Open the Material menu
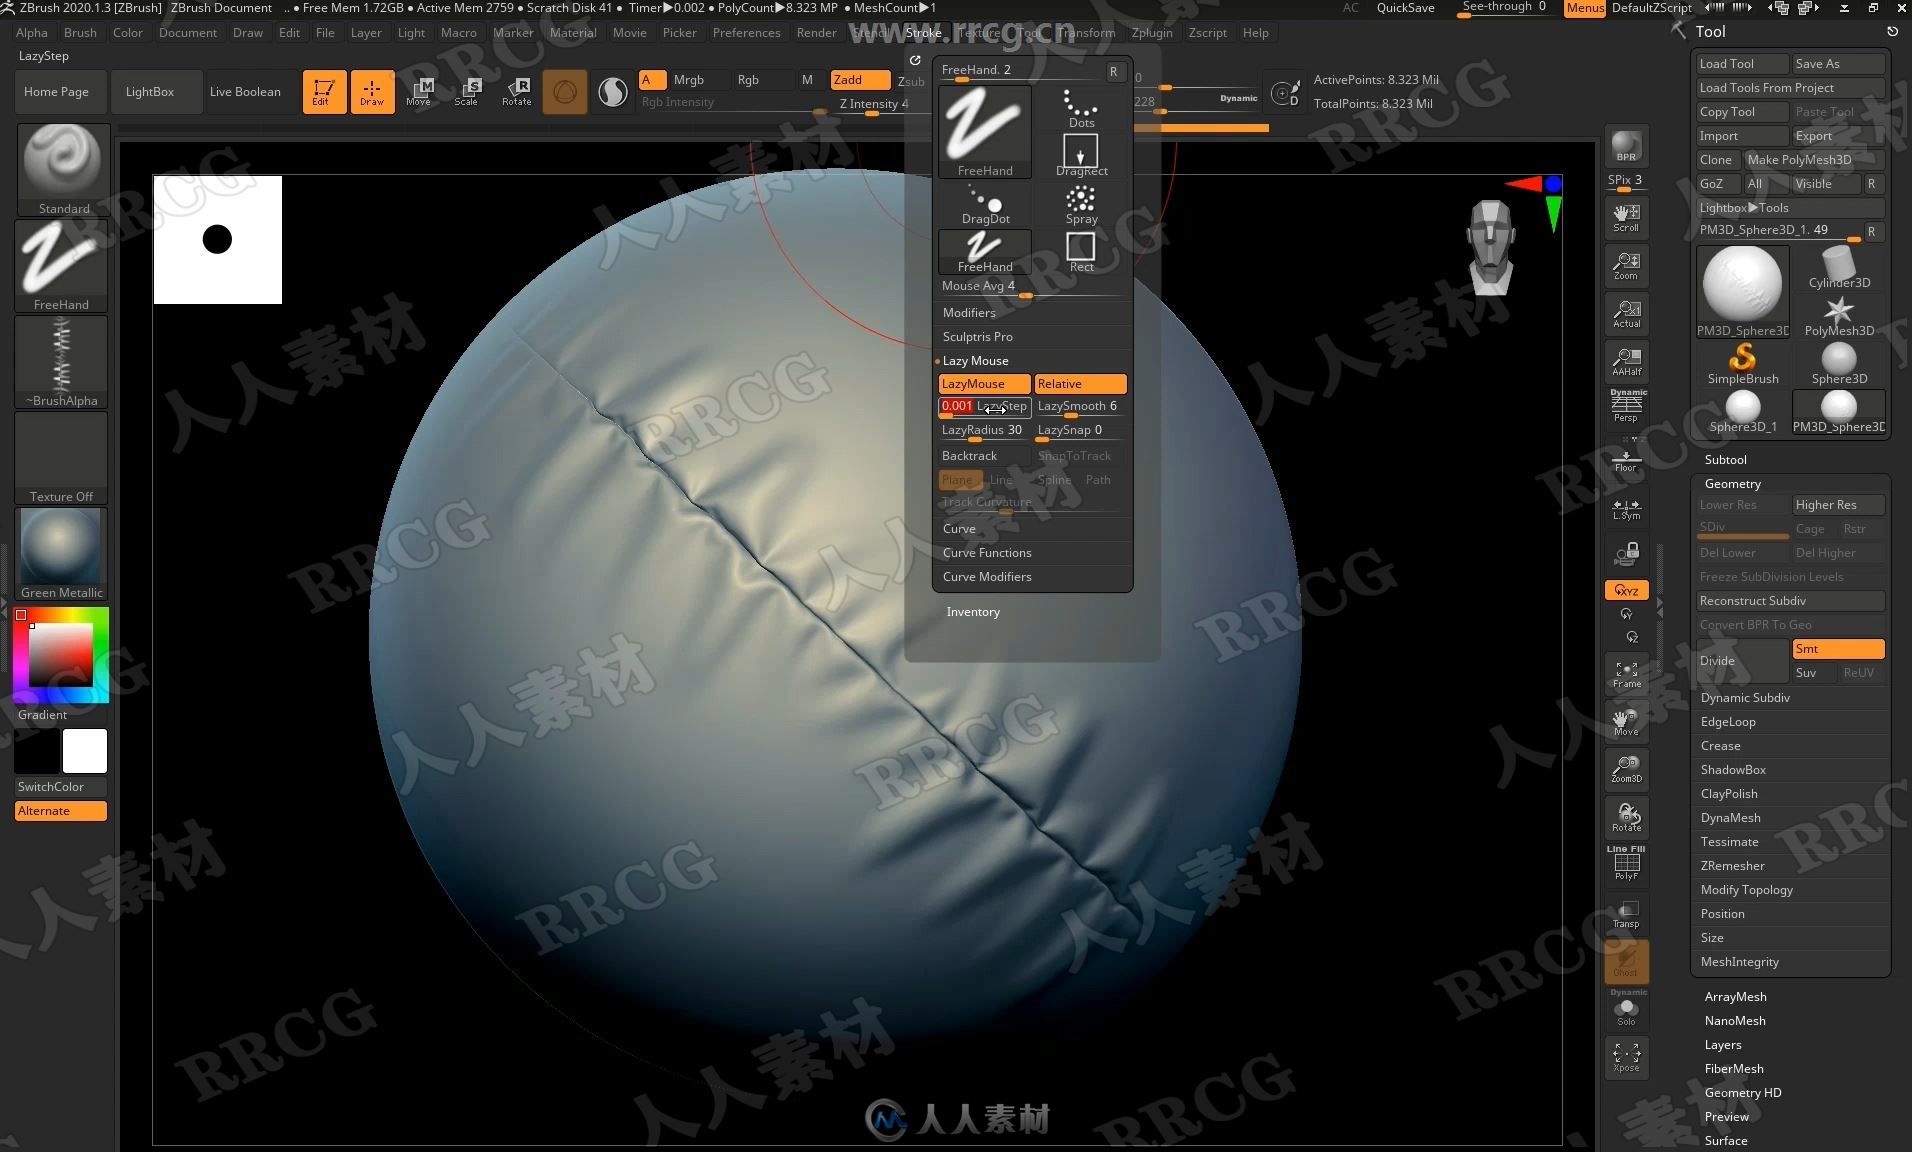 coord(573,33)
